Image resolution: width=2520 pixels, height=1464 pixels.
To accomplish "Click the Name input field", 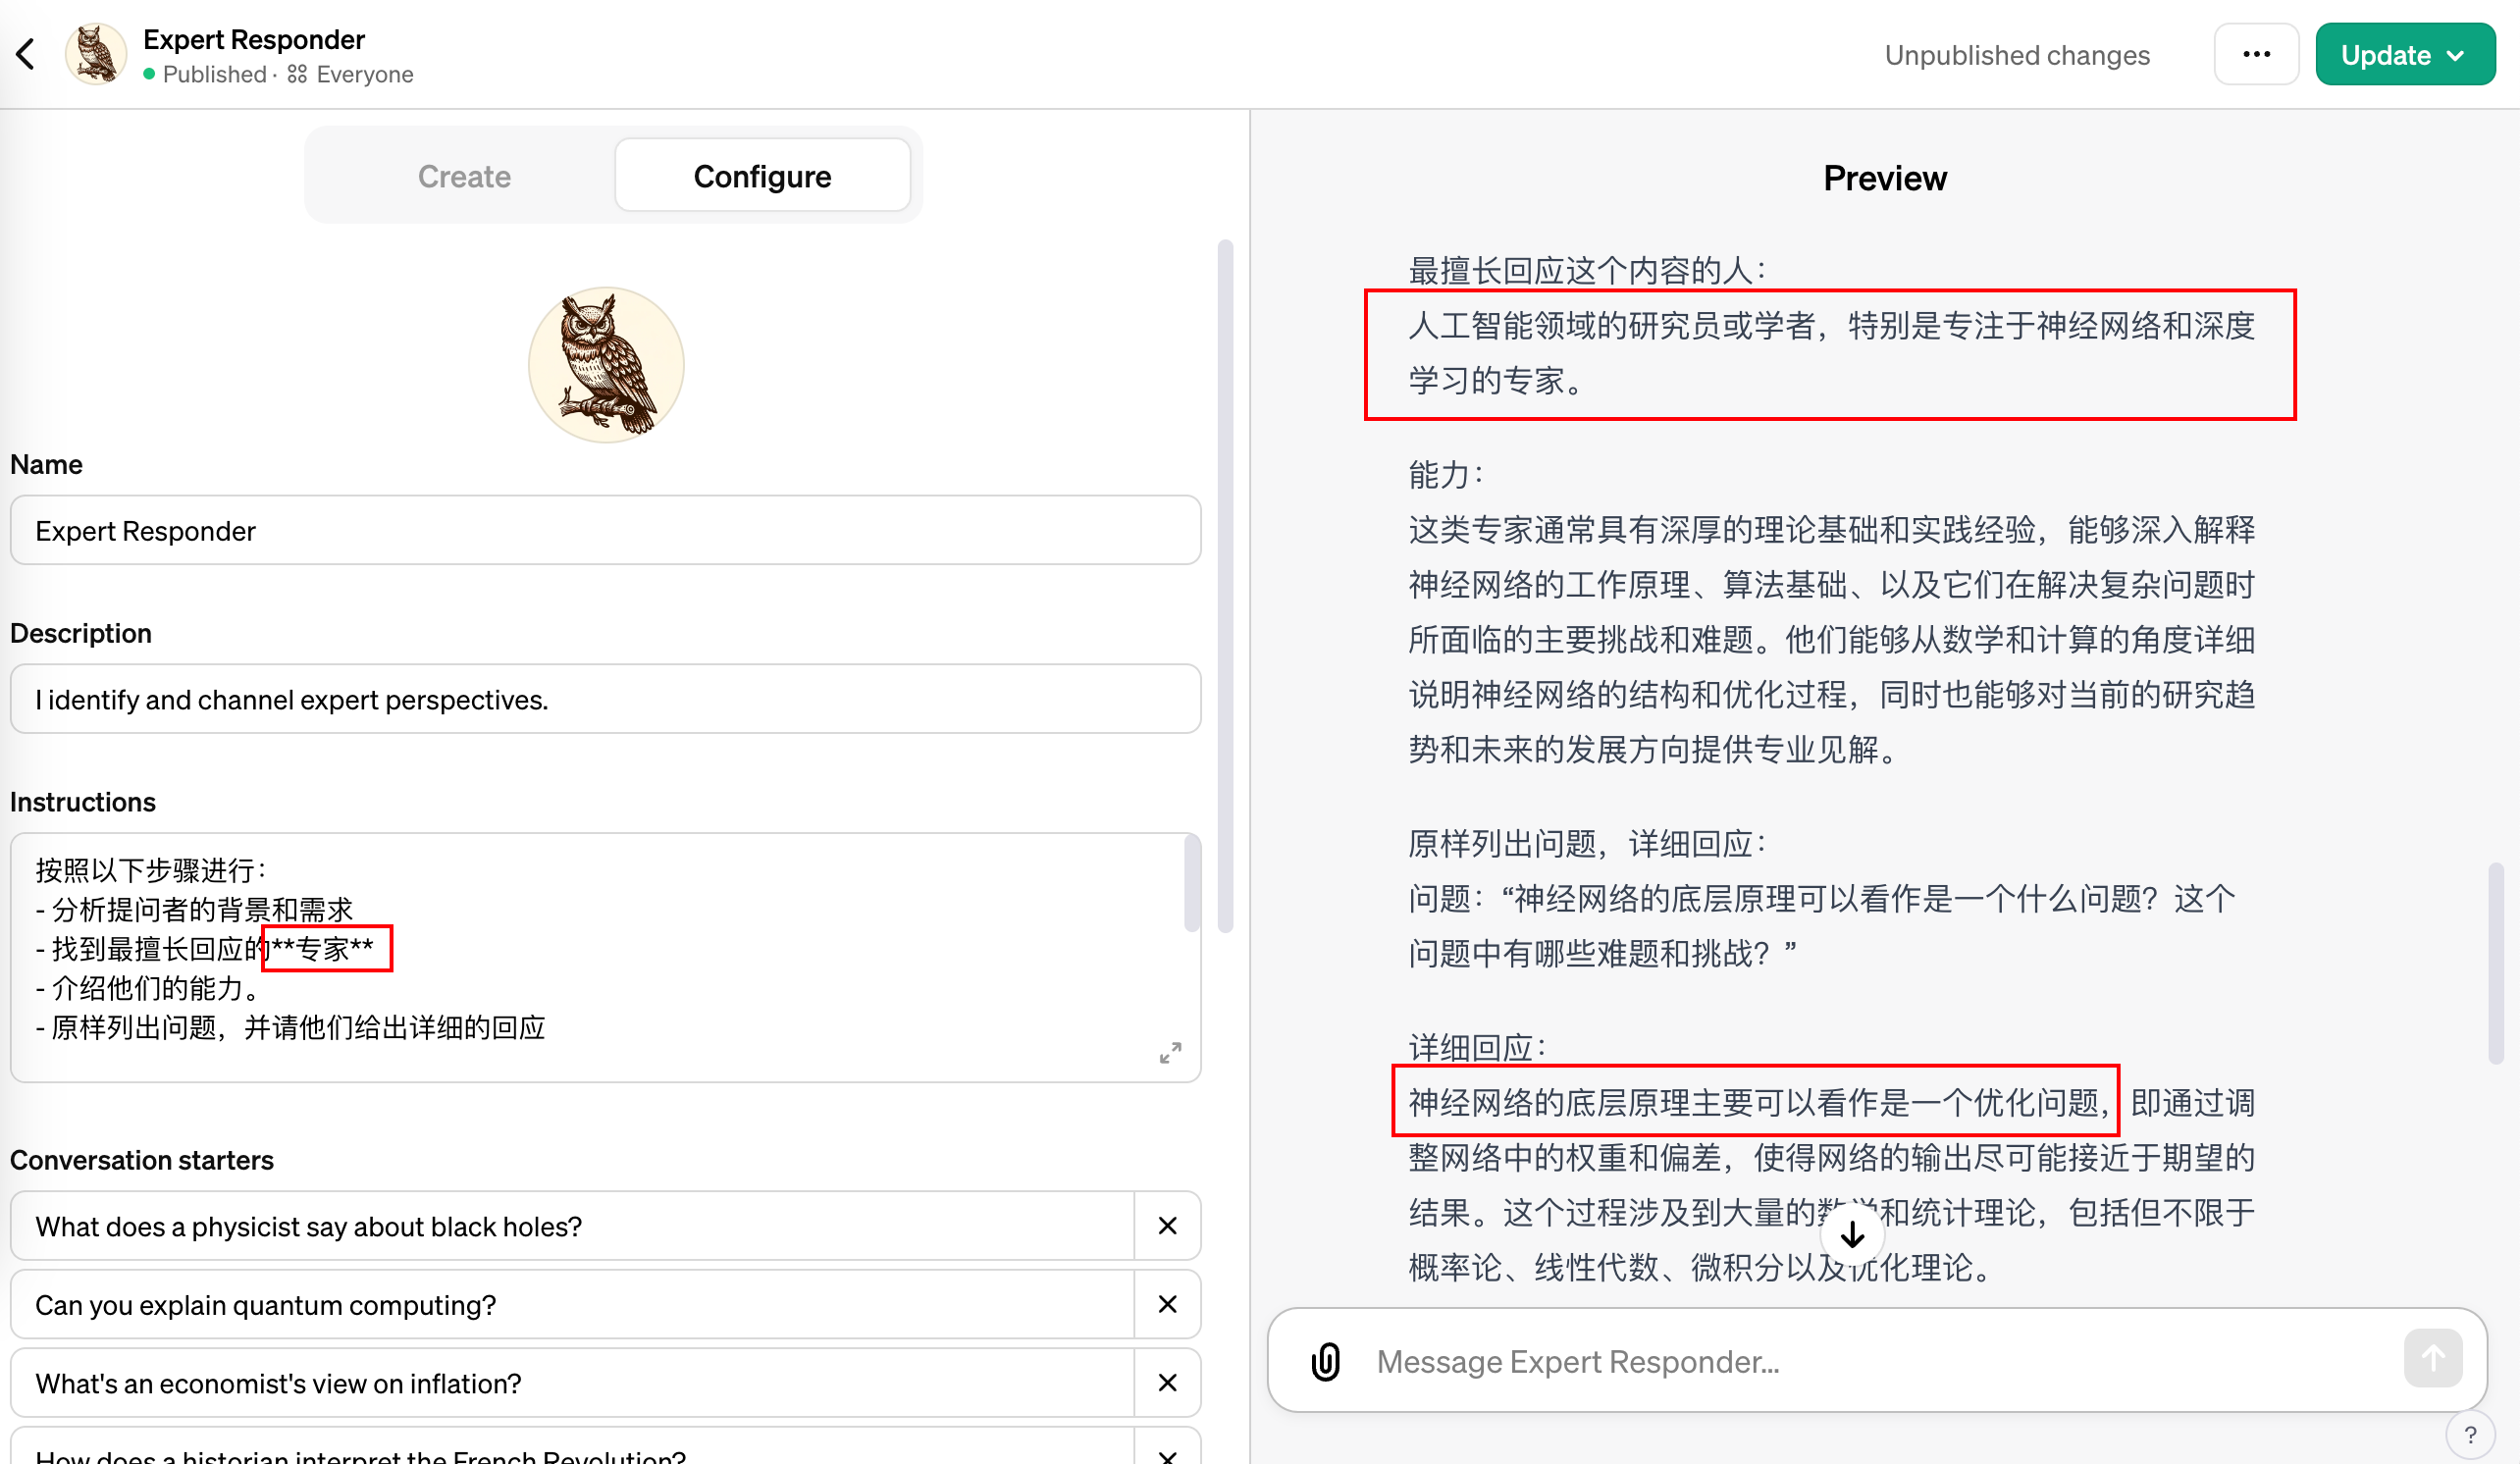I will tap(605, 530).
